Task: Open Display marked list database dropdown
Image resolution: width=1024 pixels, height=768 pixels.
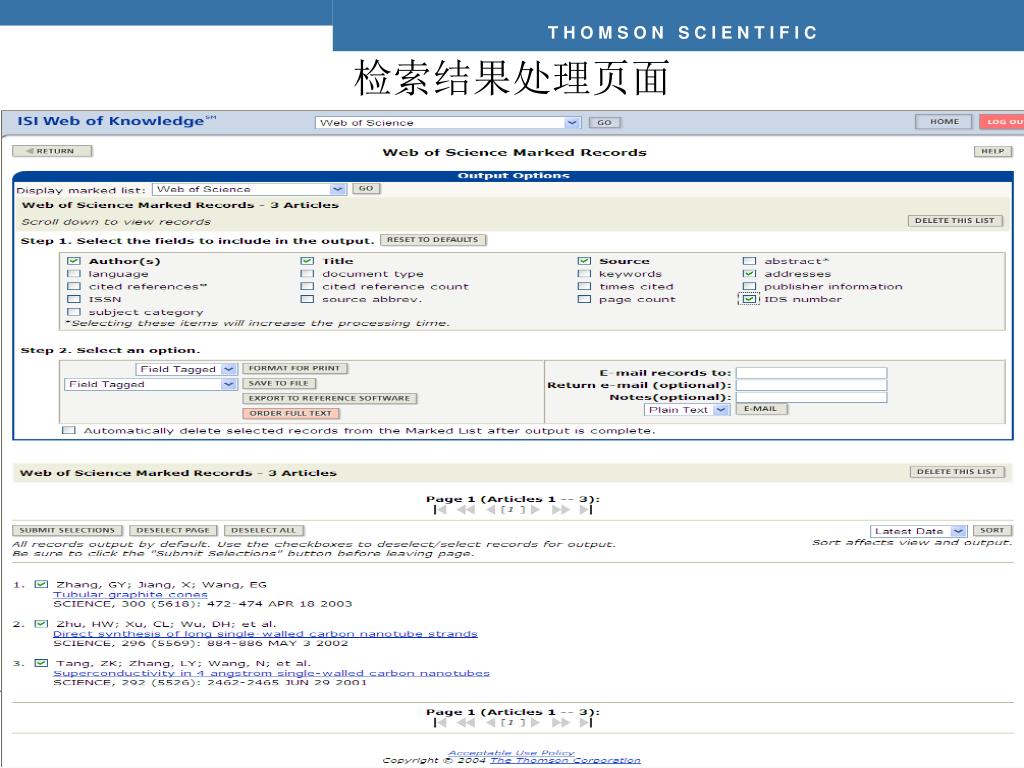Action: click(337, 189)
